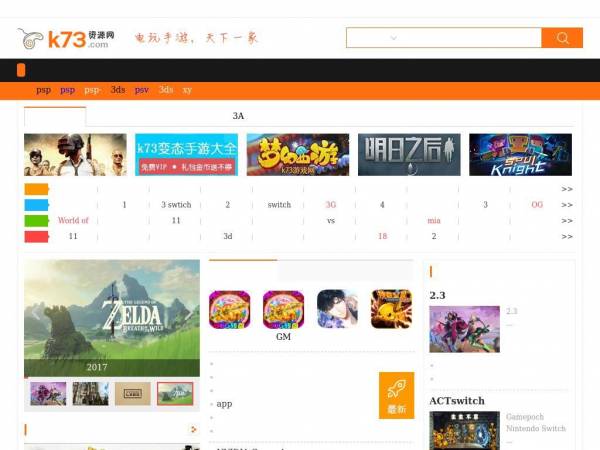This screenshot has width=600, height=450.
Task: Open the GM game app icon
Action: (283, 310)
